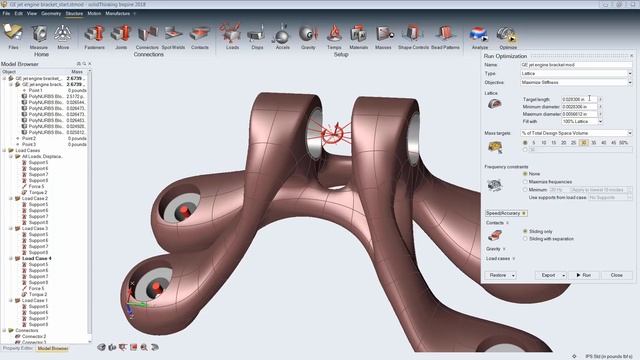This screenshot has width=640, height=360.
Task: Open the Objective dropdown Maximize Stiffness
Action: point(576,82)
